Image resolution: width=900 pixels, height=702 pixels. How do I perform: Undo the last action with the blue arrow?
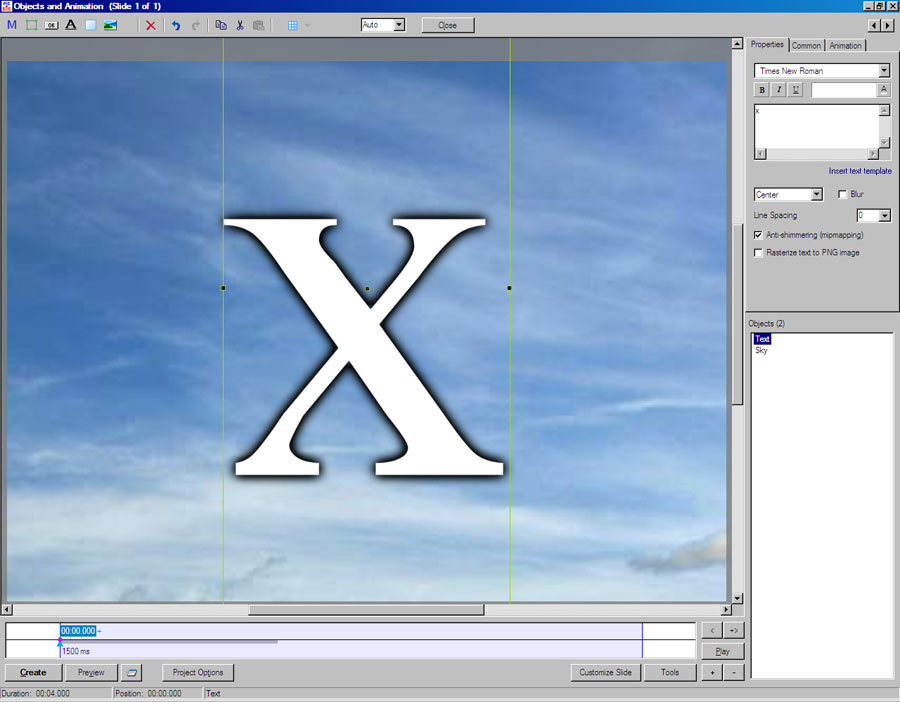coord(176,25)
